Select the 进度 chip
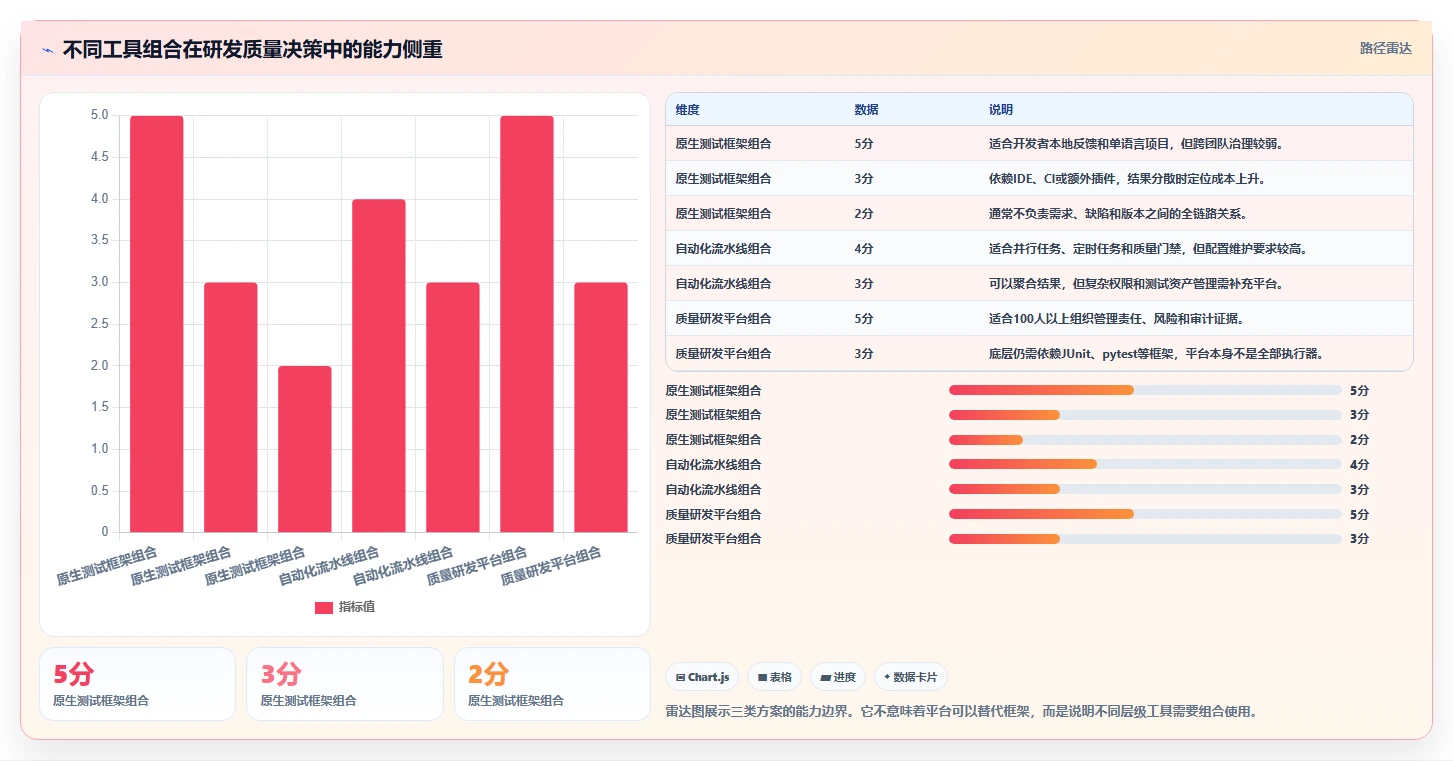1453x761 pixels. click(838, 677)
